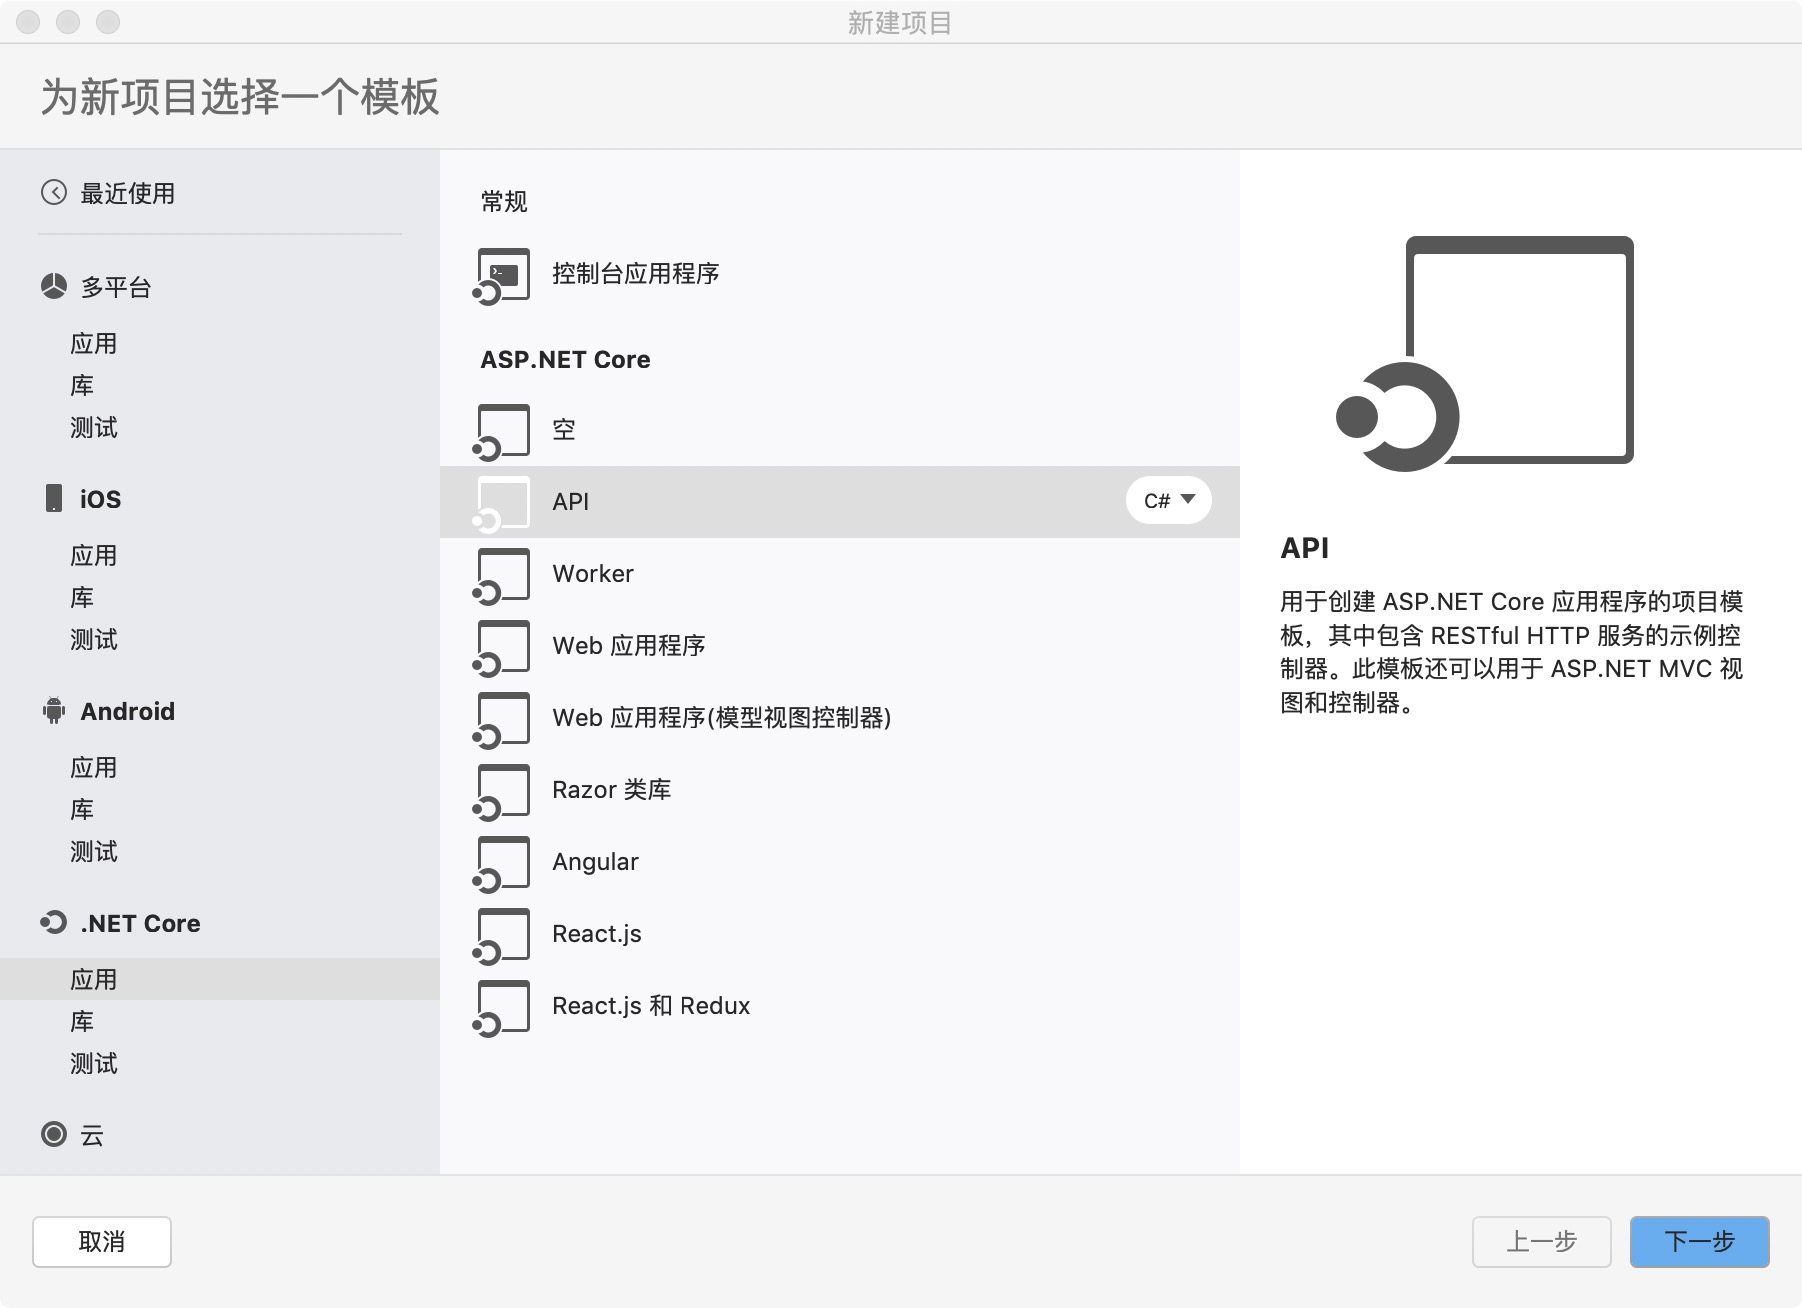
Task: Click the .NET Core sidebar icon
Action: pyautogui.click(x=54, y=922)
